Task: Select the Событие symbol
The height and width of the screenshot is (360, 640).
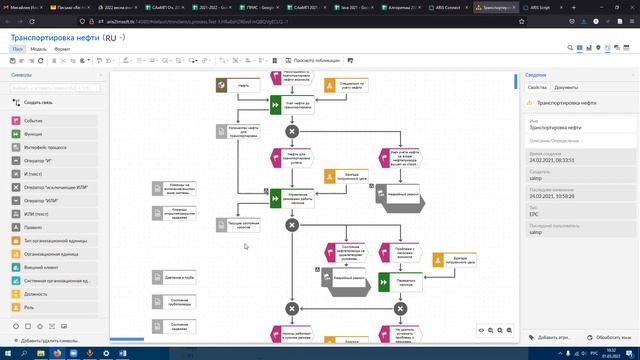Action: tap(54, 121)
